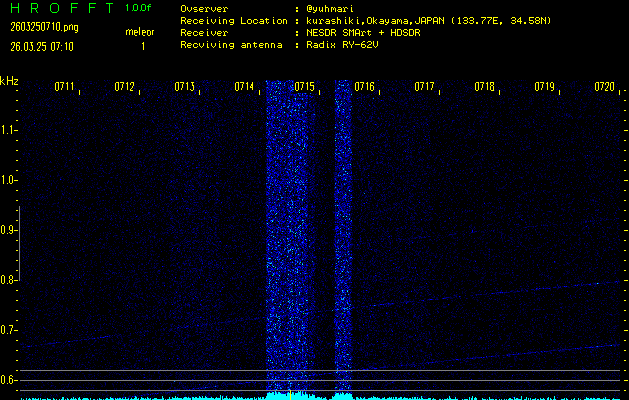
Task: Select the 0713 time marker
Action: pyautogui.click(x=185, y=87)
